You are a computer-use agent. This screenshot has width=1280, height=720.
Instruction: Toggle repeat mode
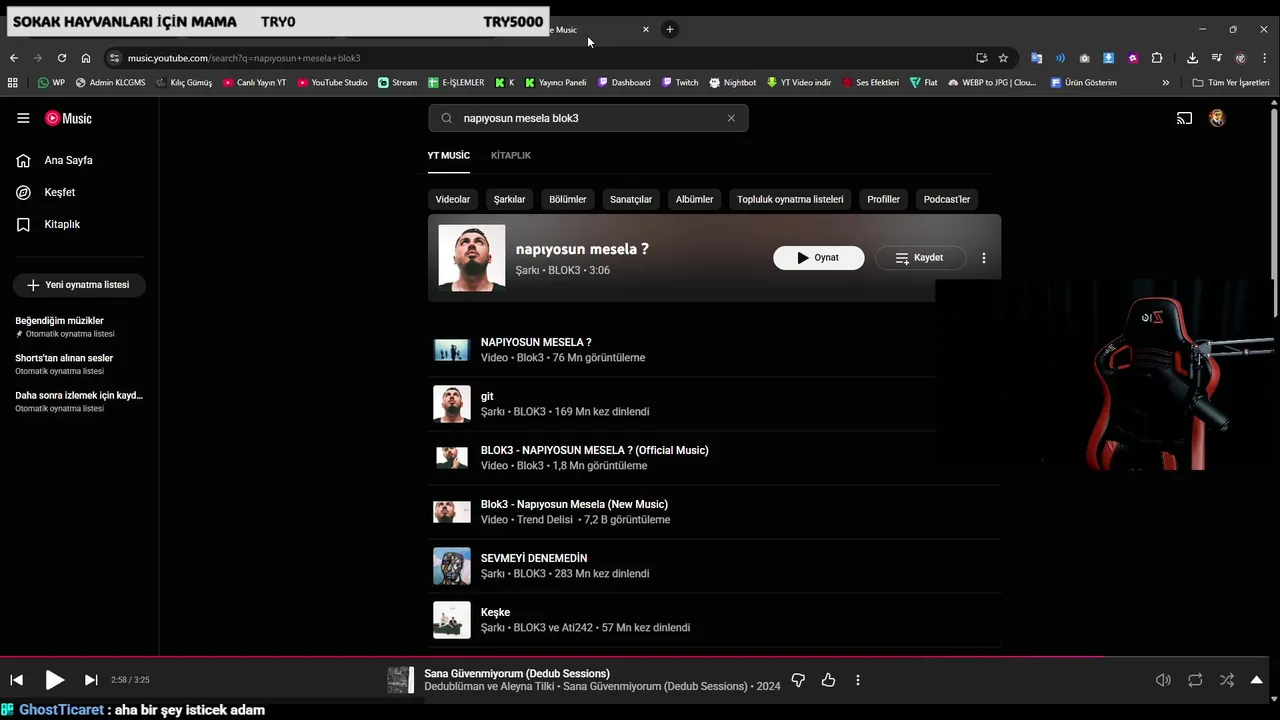pos(1195,680)
